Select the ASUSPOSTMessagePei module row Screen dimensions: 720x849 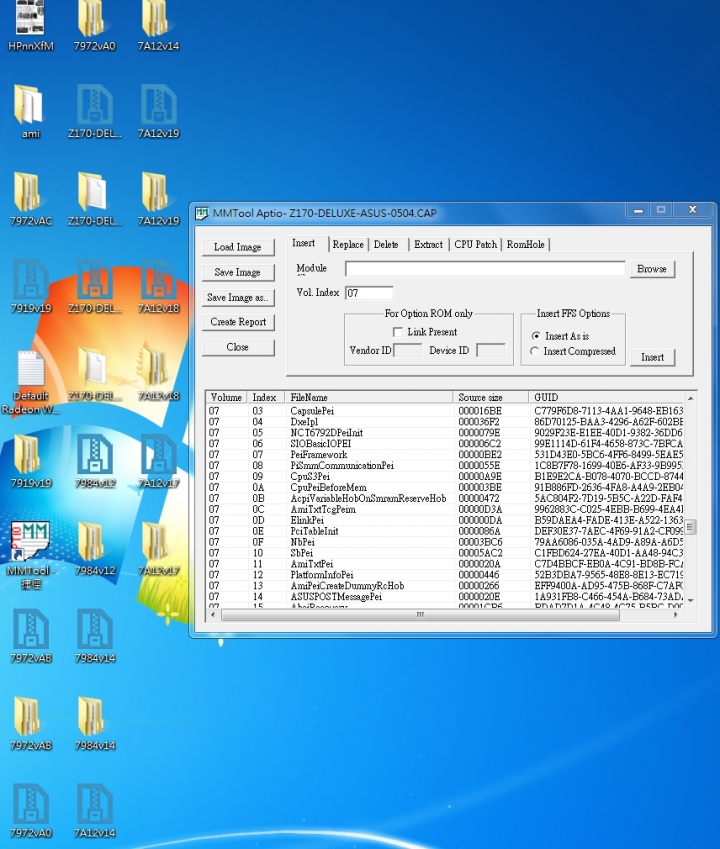tap(445, 597)
